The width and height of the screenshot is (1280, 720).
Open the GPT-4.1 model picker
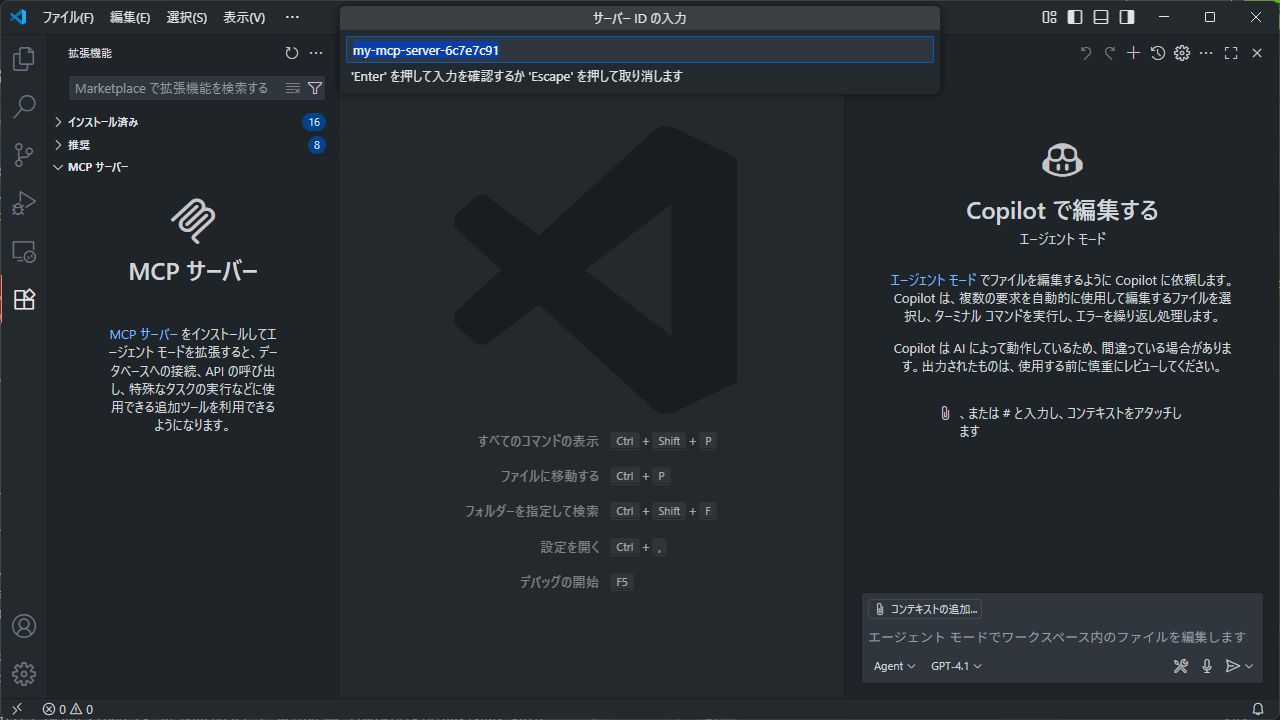tap(956, 666)
